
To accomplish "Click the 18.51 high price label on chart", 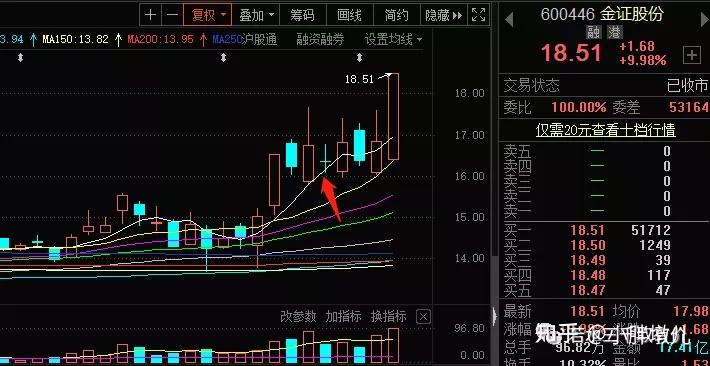I will tap(359, 79).
